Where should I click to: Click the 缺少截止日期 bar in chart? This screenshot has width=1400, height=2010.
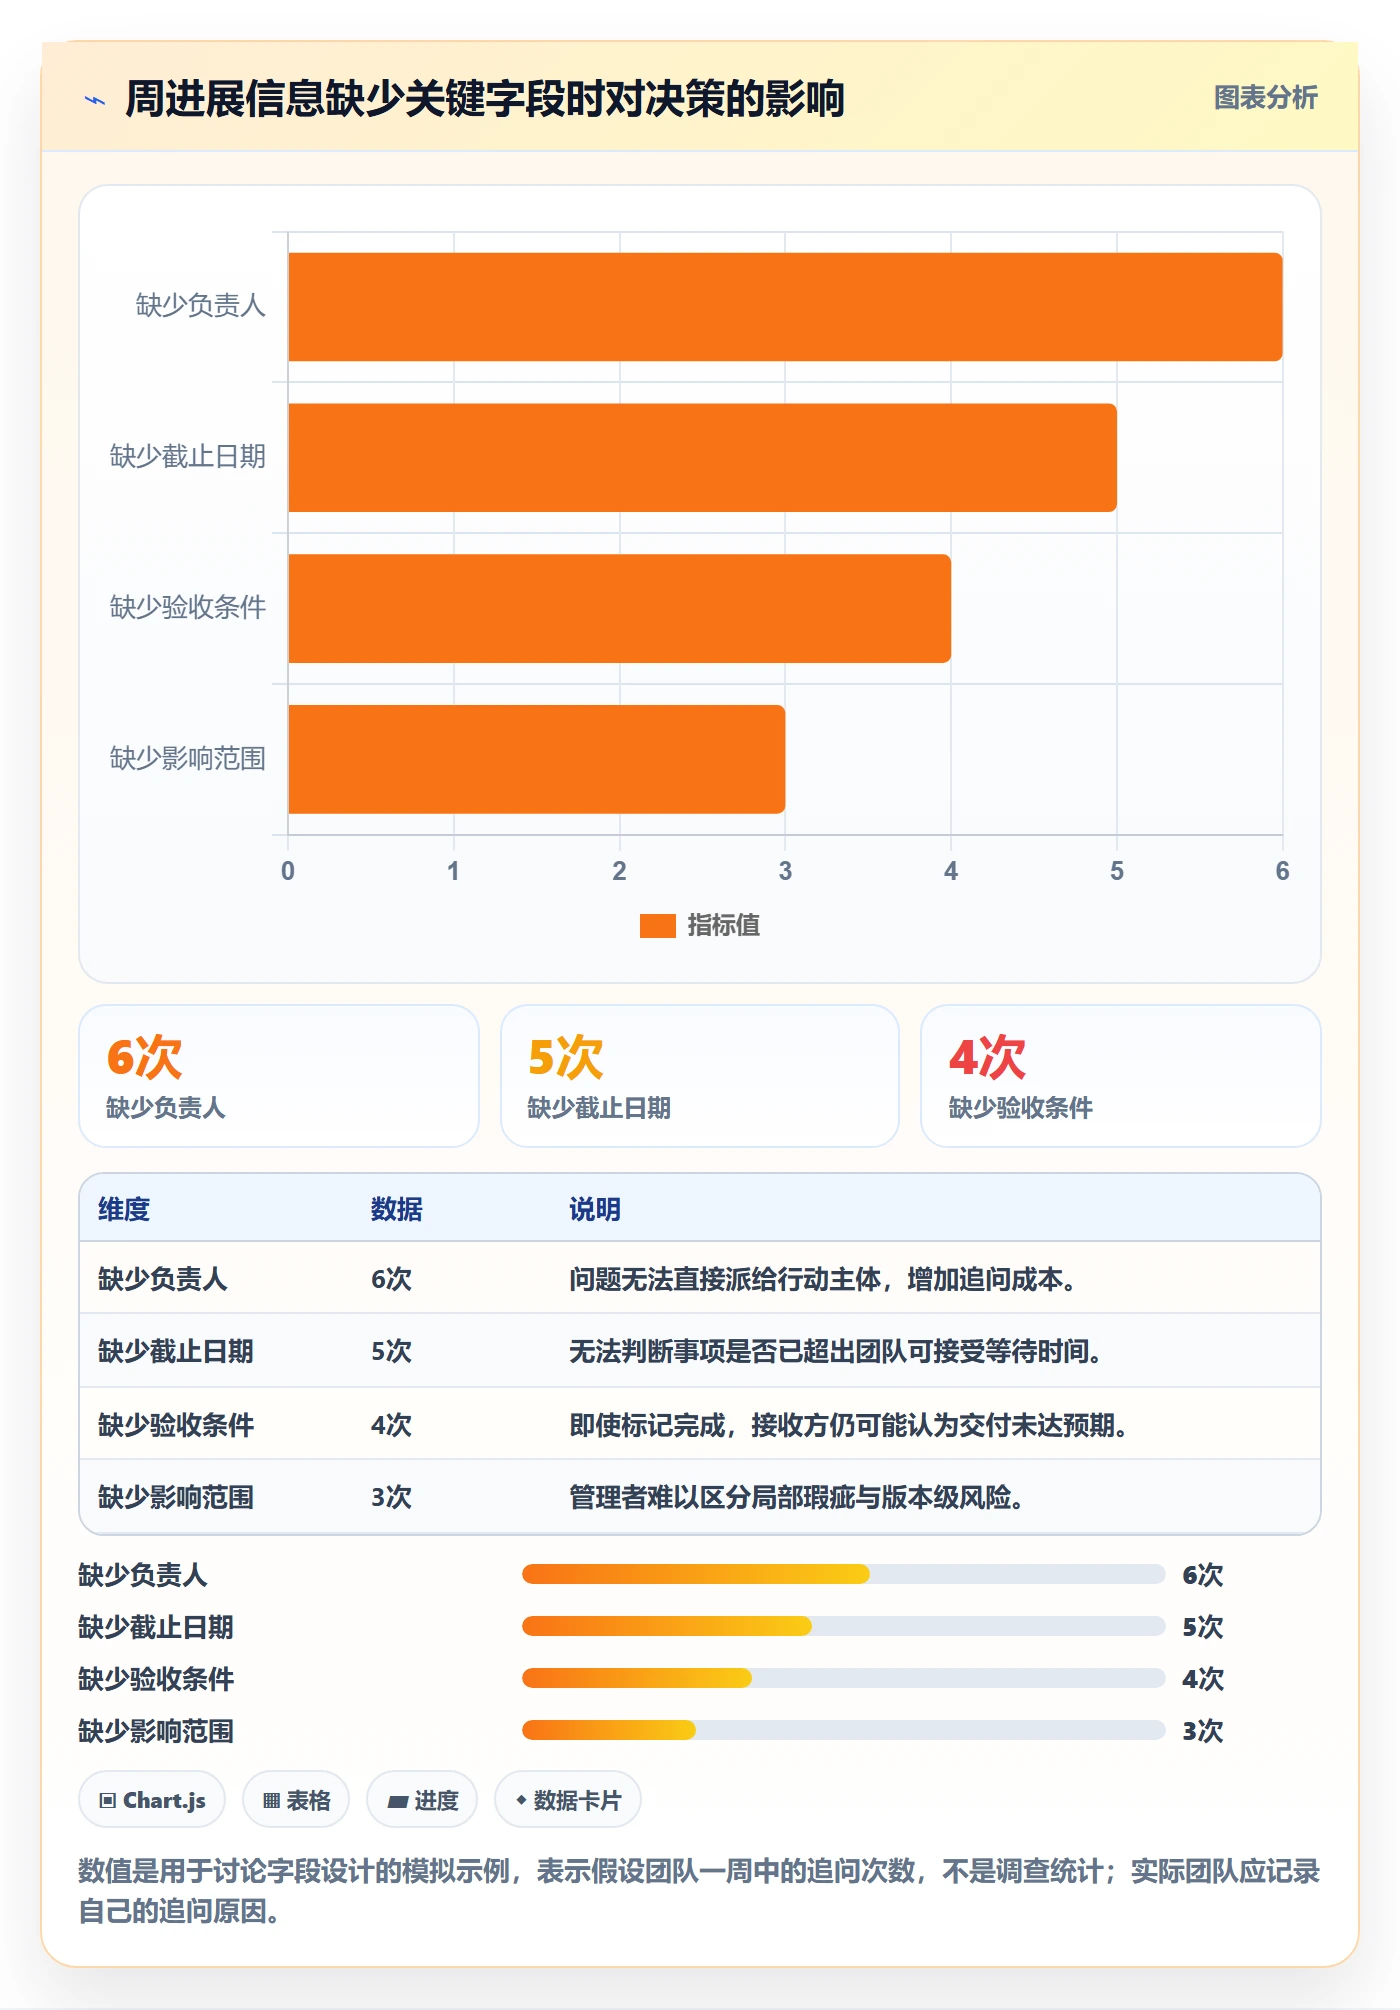(x=702, y=458)
